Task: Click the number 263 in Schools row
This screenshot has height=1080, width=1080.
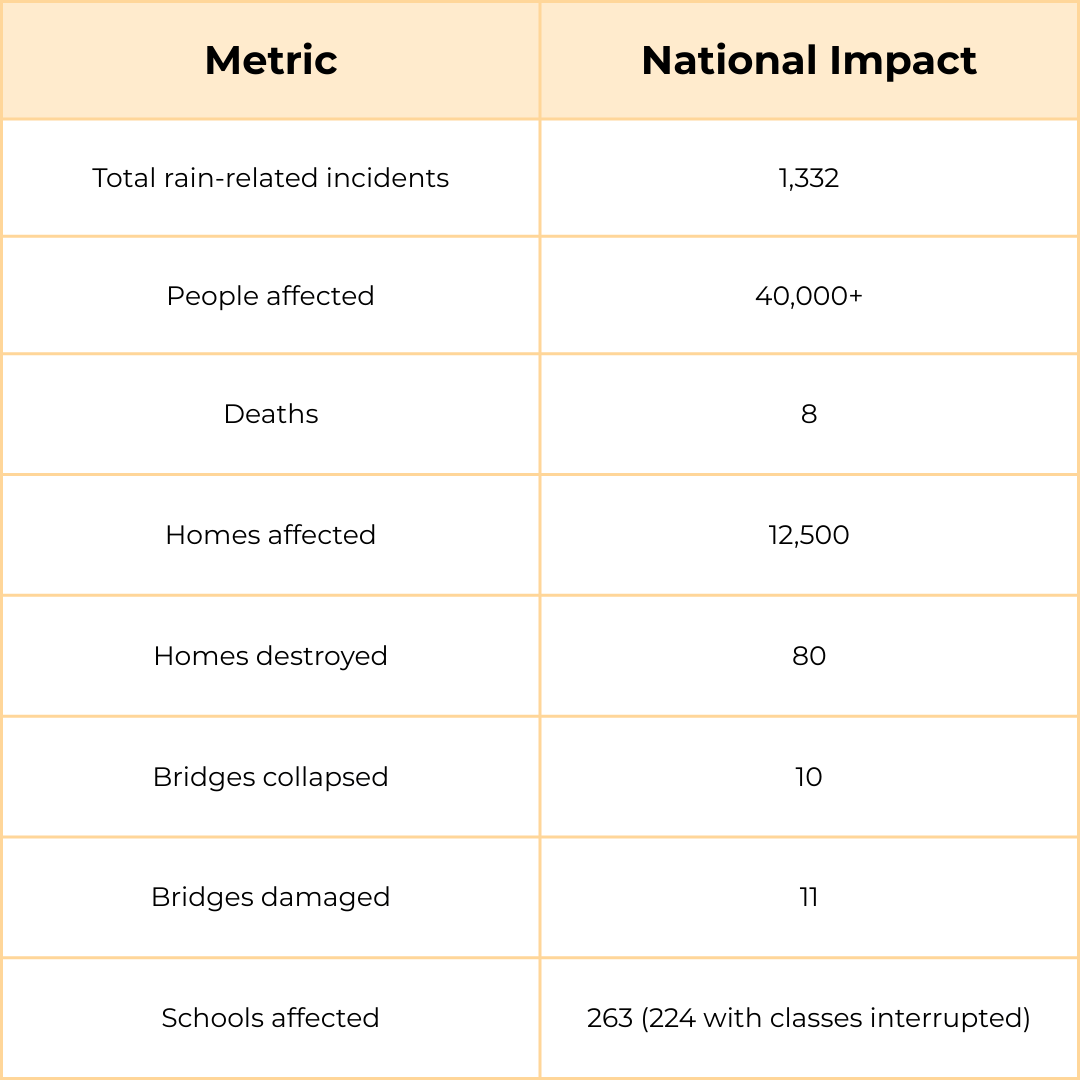Action: tap(610, 1018)
